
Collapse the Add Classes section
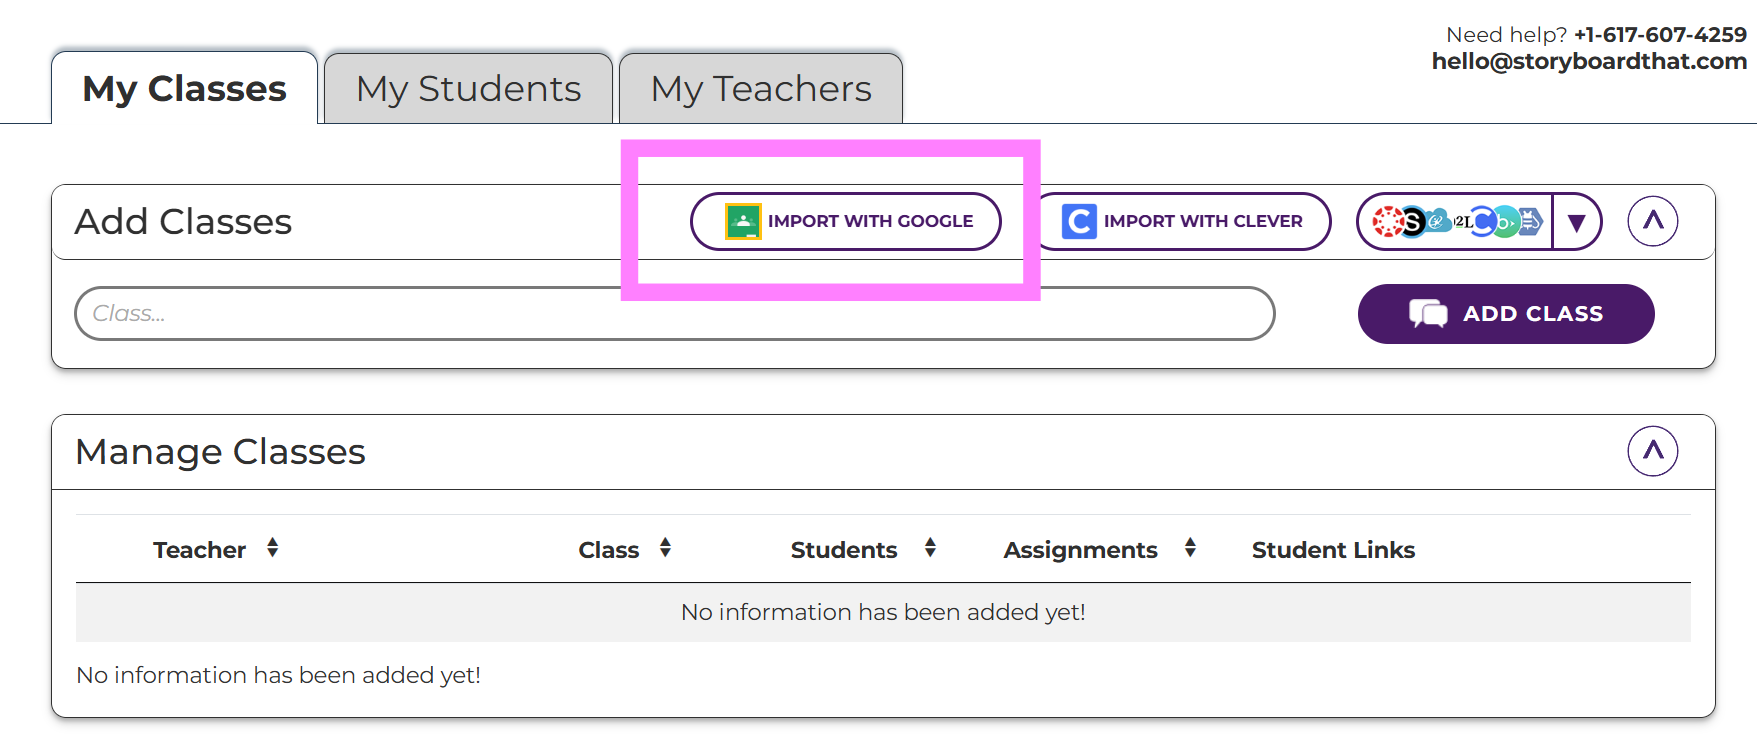click(1652, 221)
